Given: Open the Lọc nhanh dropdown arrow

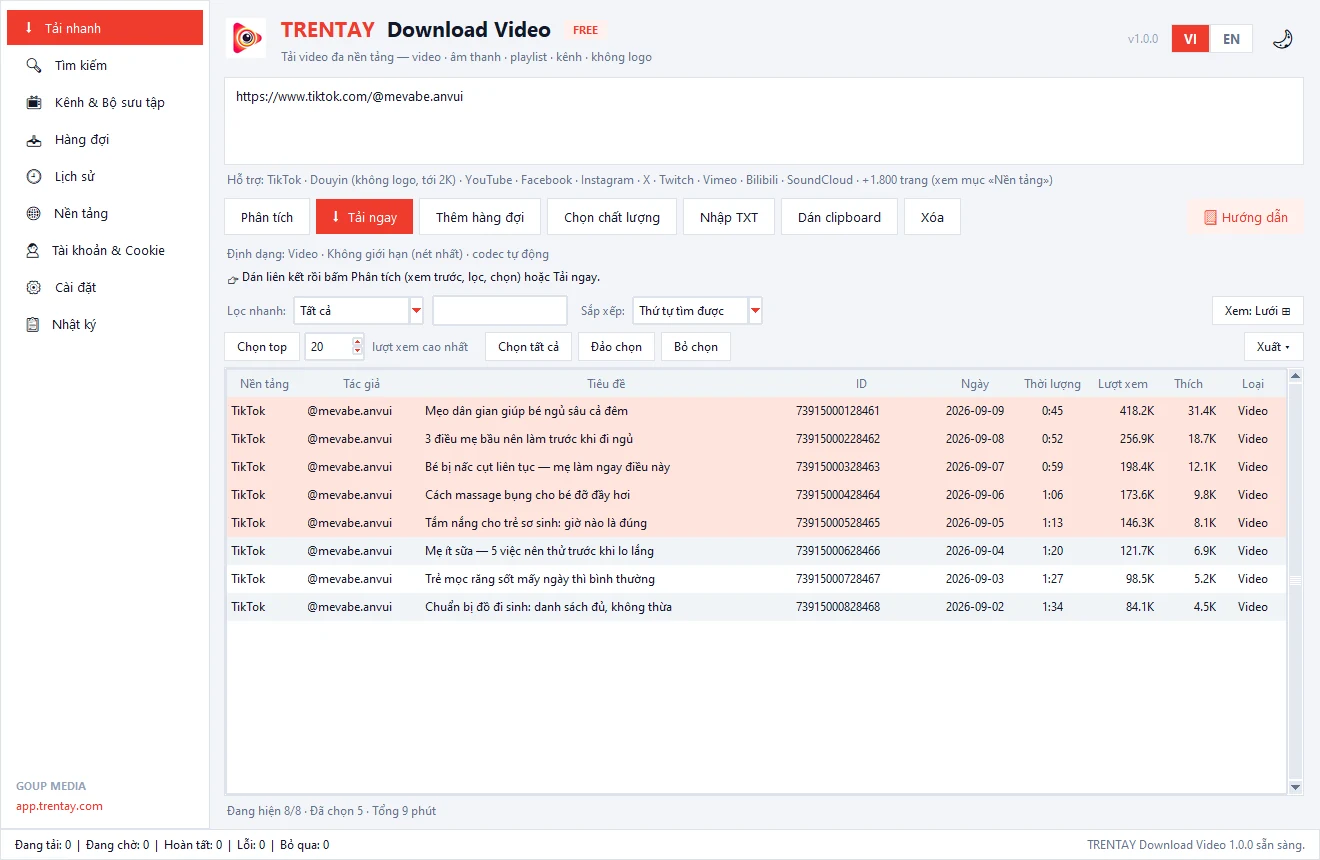Looking at the screenshot, I should point(417,311).
